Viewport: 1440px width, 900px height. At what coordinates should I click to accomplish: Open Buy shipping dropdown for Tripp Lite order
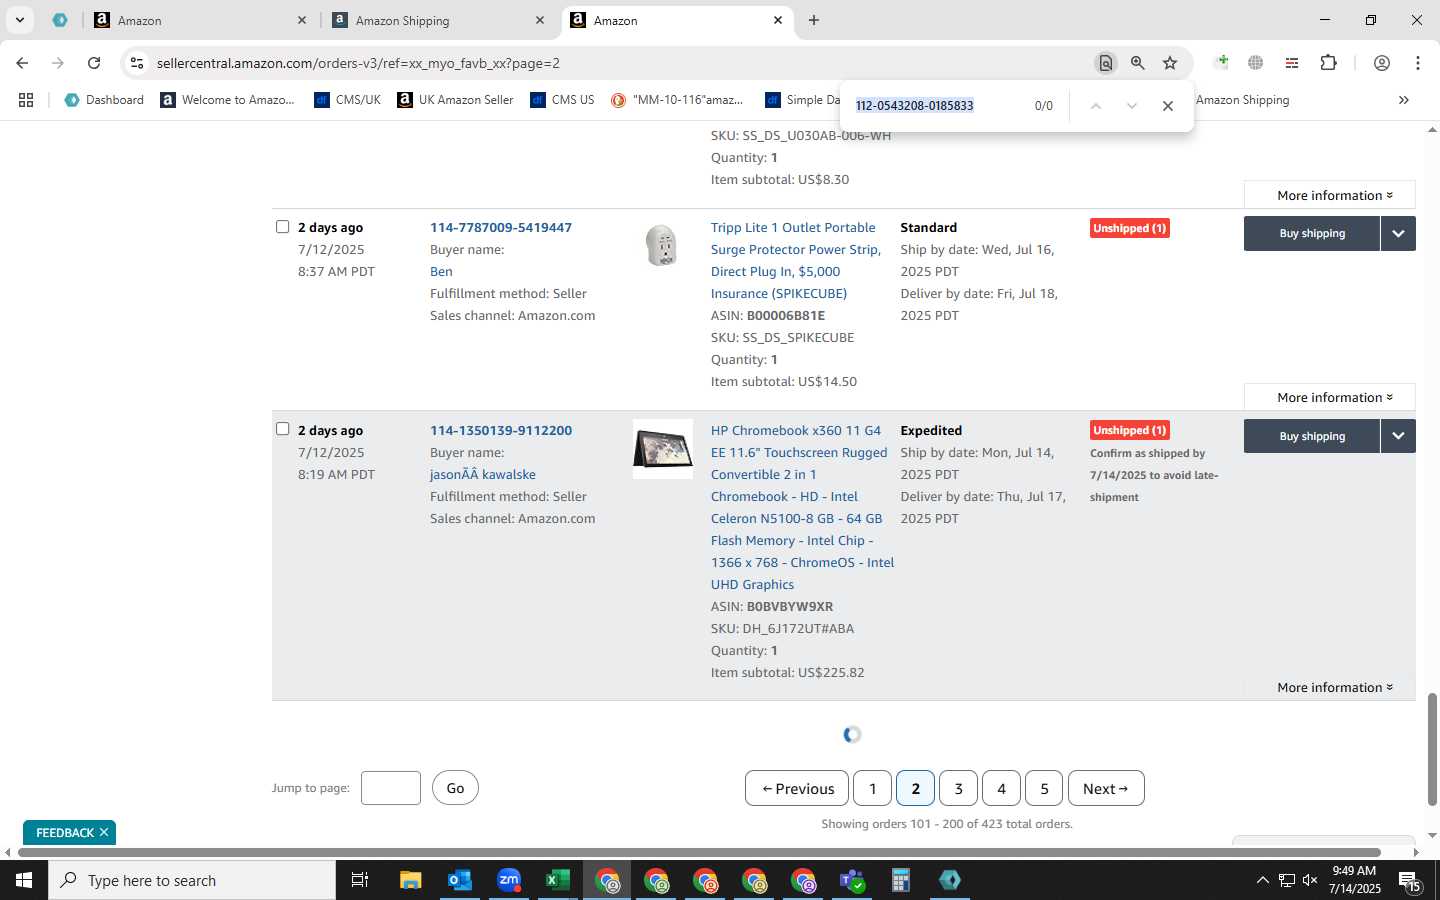point(1398,233)
